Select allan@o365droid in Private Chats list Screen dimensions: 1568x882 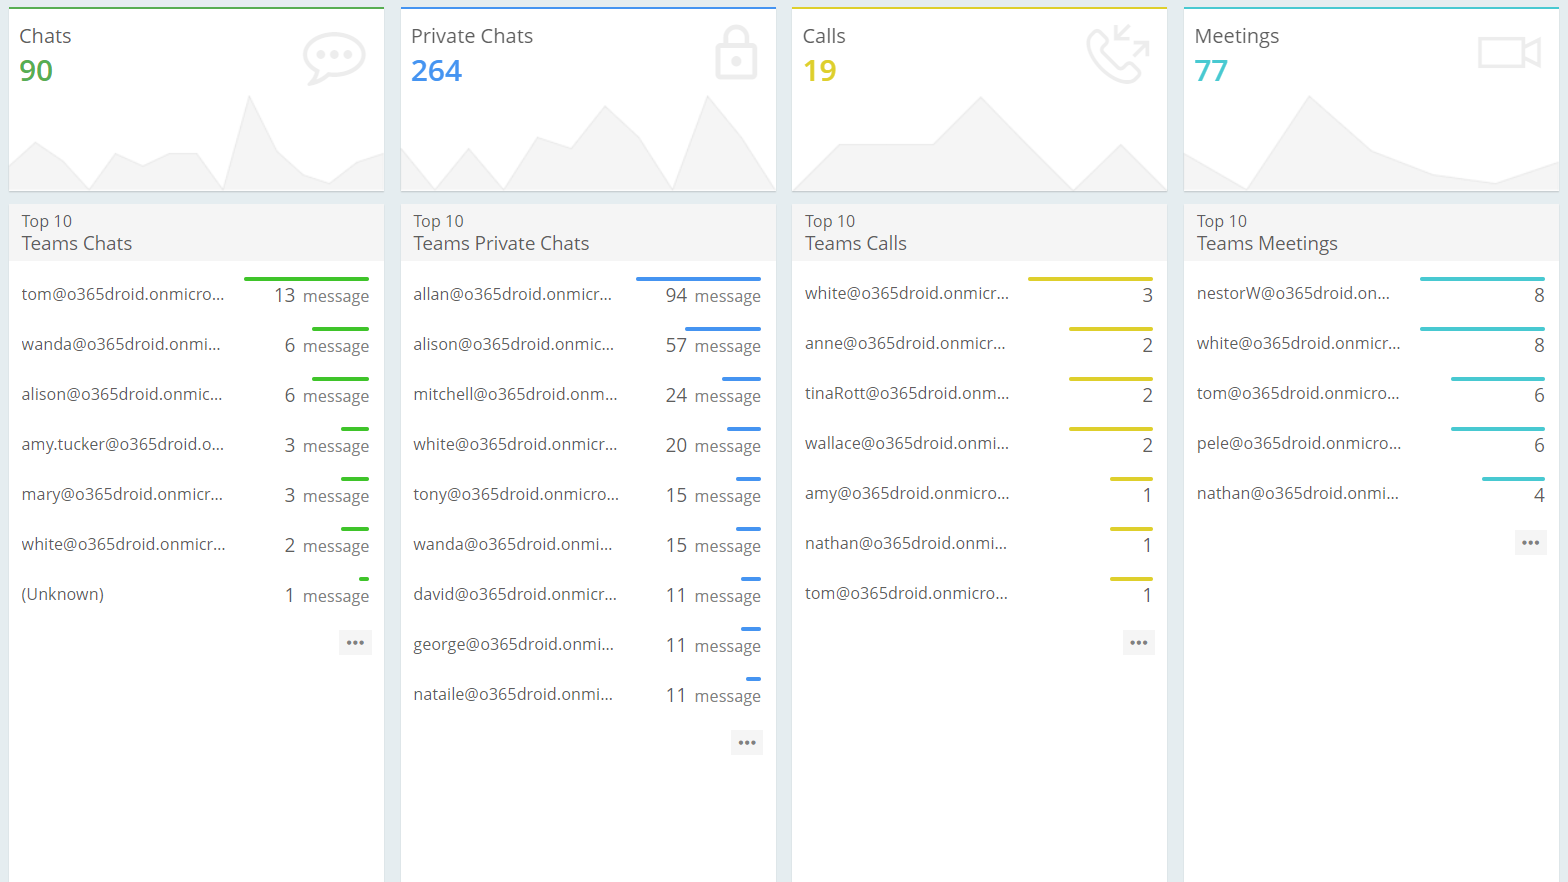click(x=512, y=294)
